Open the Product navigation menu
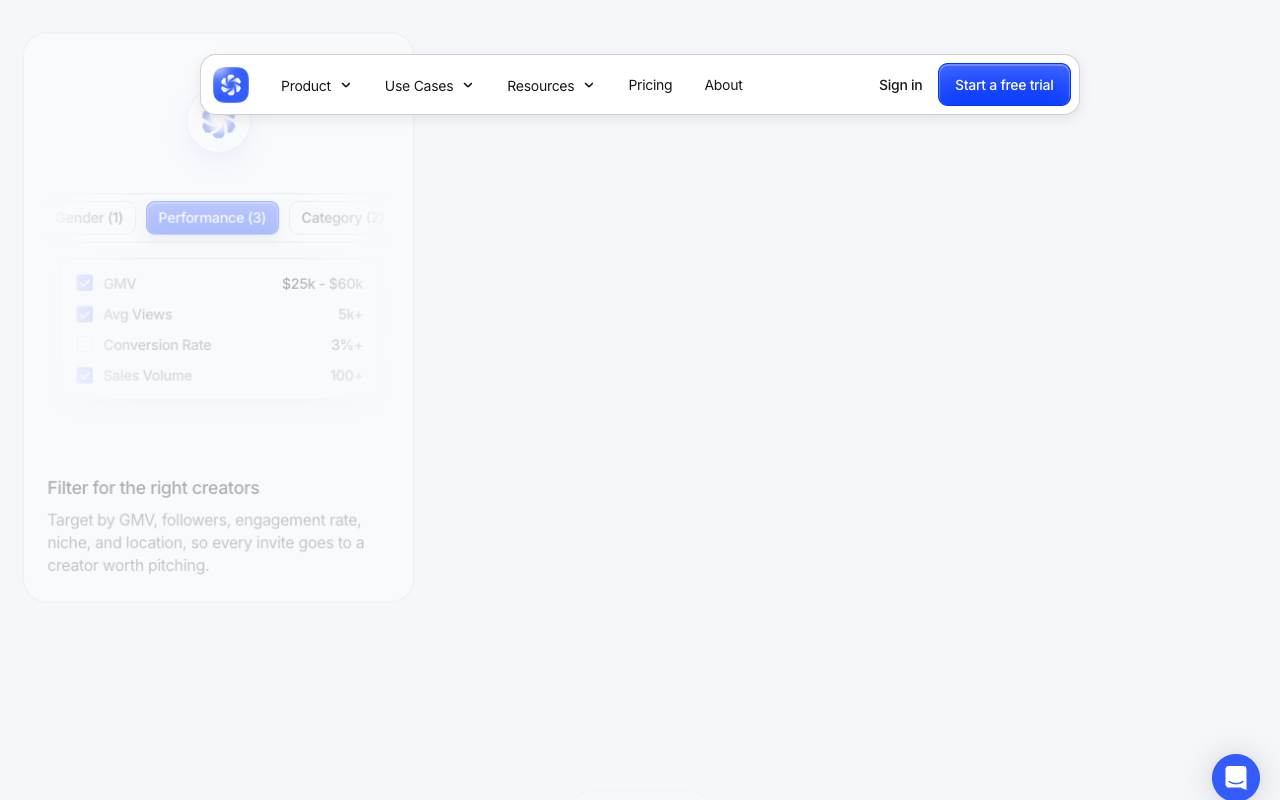The image size is (1280, 800). point(316,85)
